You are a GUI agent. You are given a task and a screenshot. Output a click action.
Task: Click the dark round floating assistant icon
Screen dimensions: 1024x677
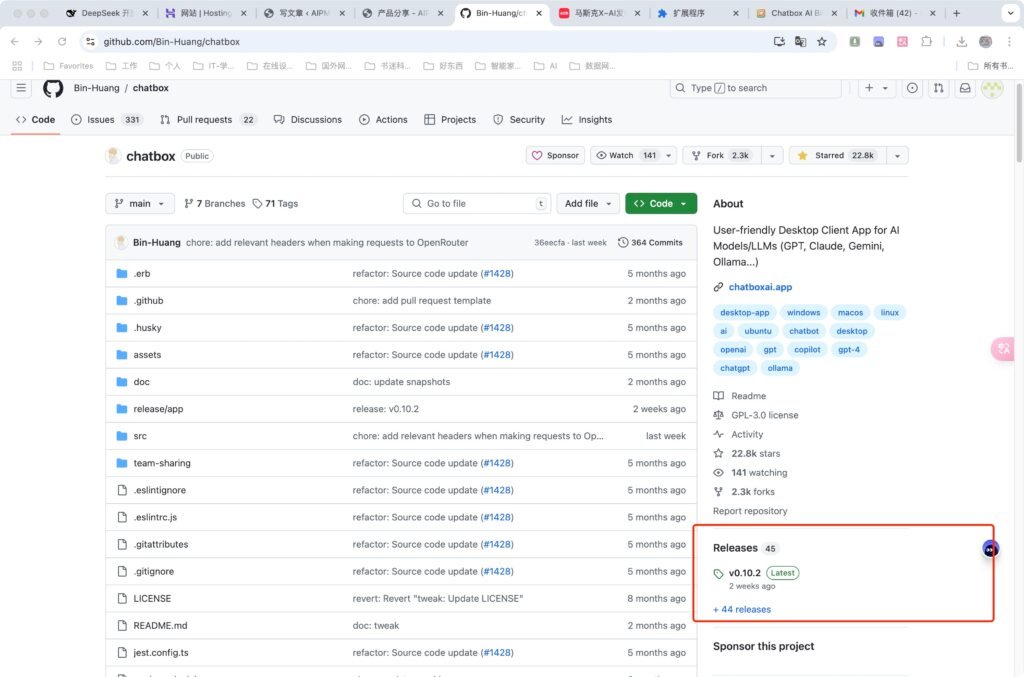990,549
